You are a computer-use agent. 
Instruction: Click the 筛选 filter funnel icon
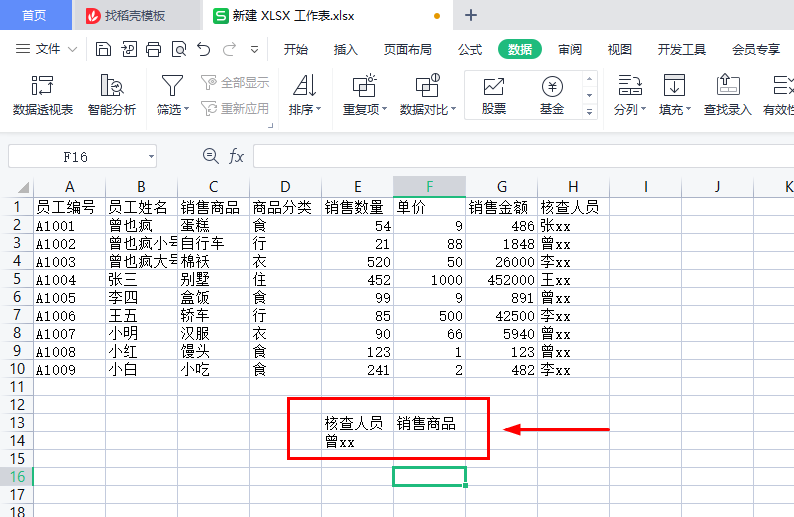[x=172, y=86]
